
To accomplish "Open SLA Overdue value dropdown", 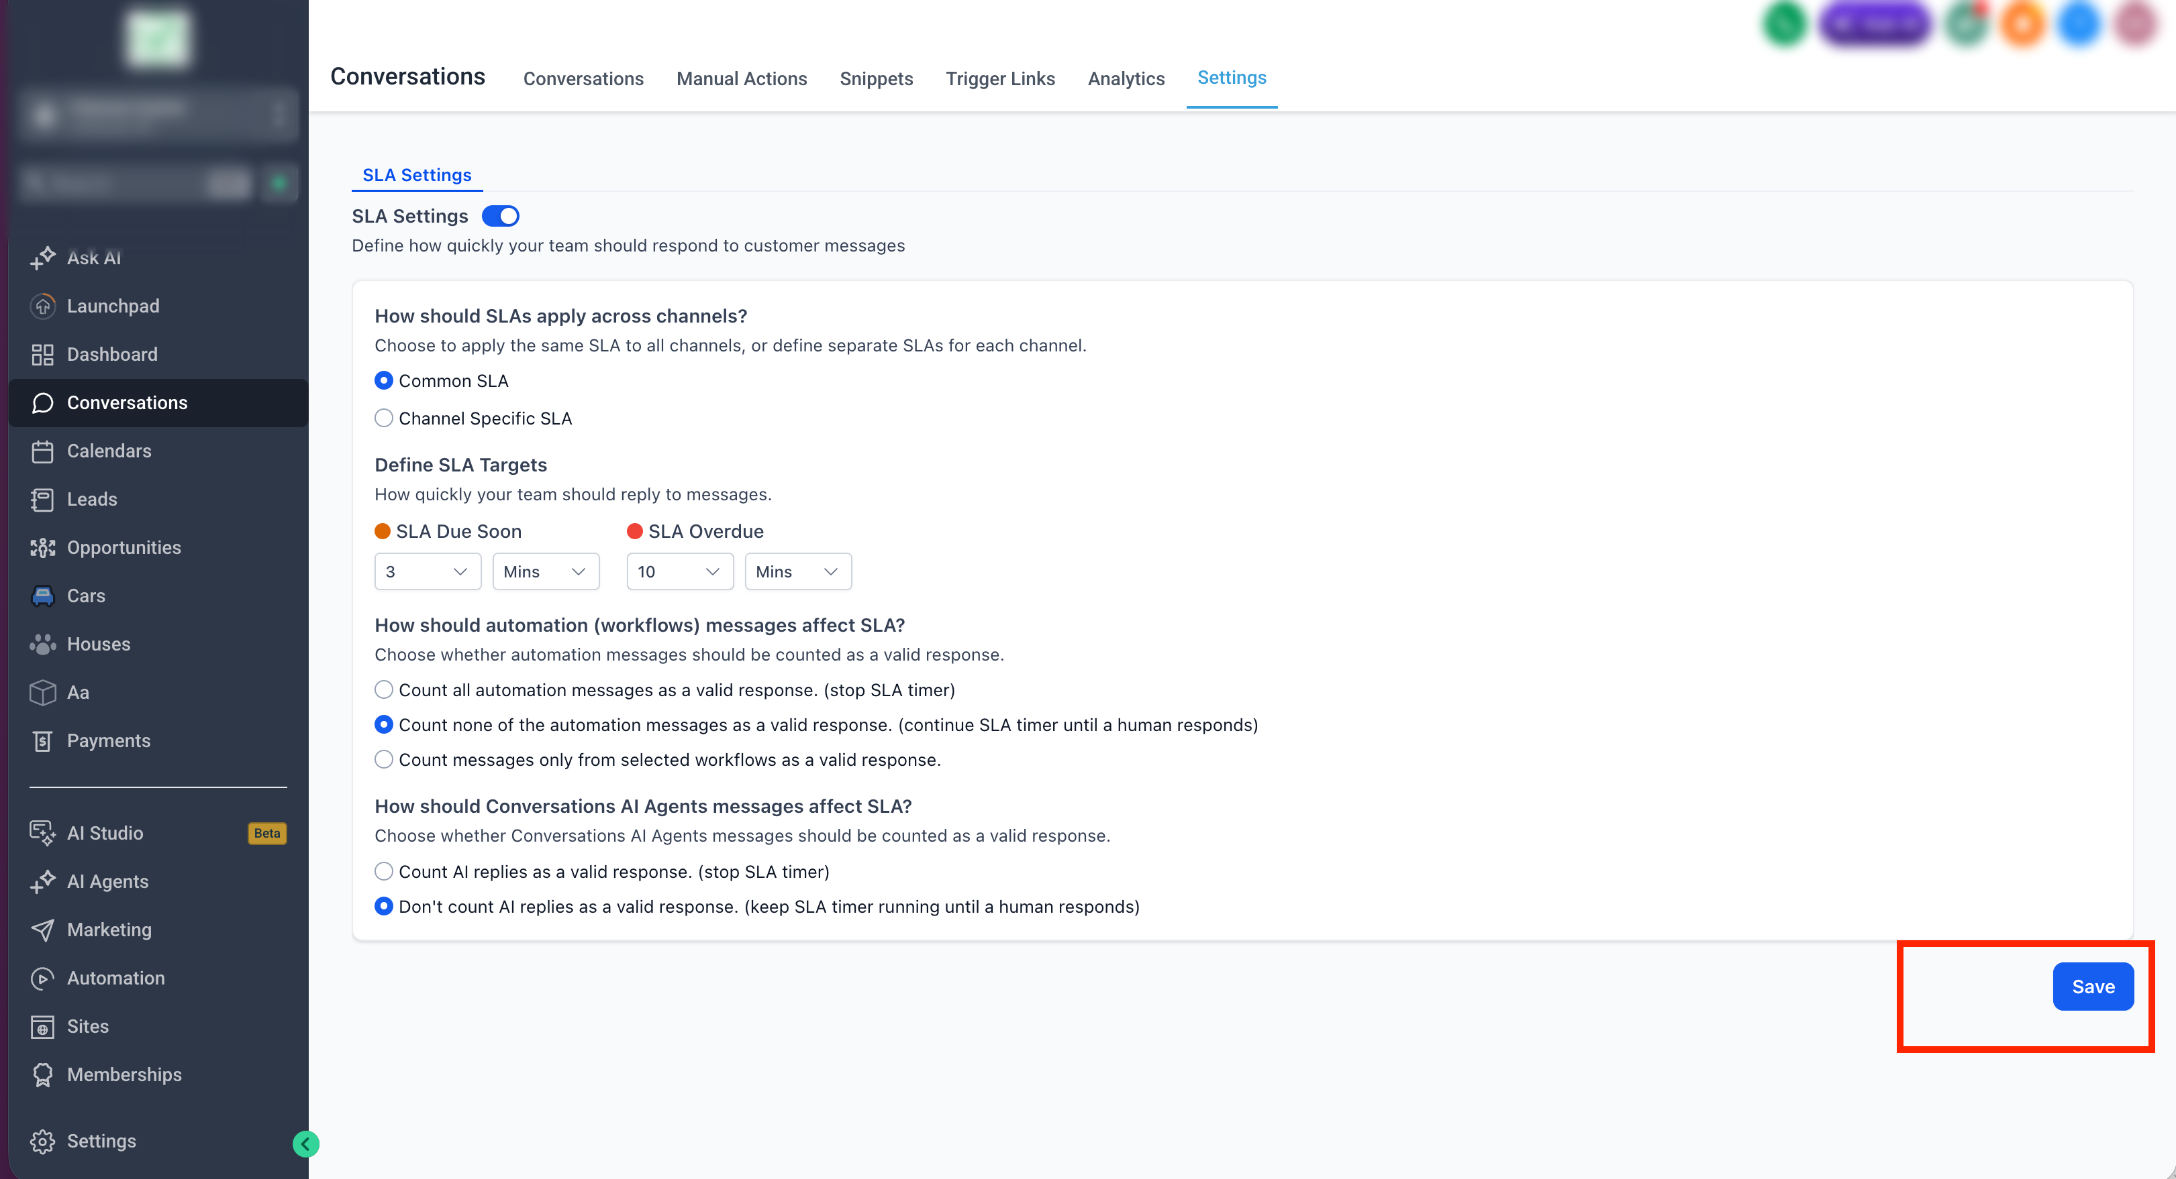I will point(680,572).
